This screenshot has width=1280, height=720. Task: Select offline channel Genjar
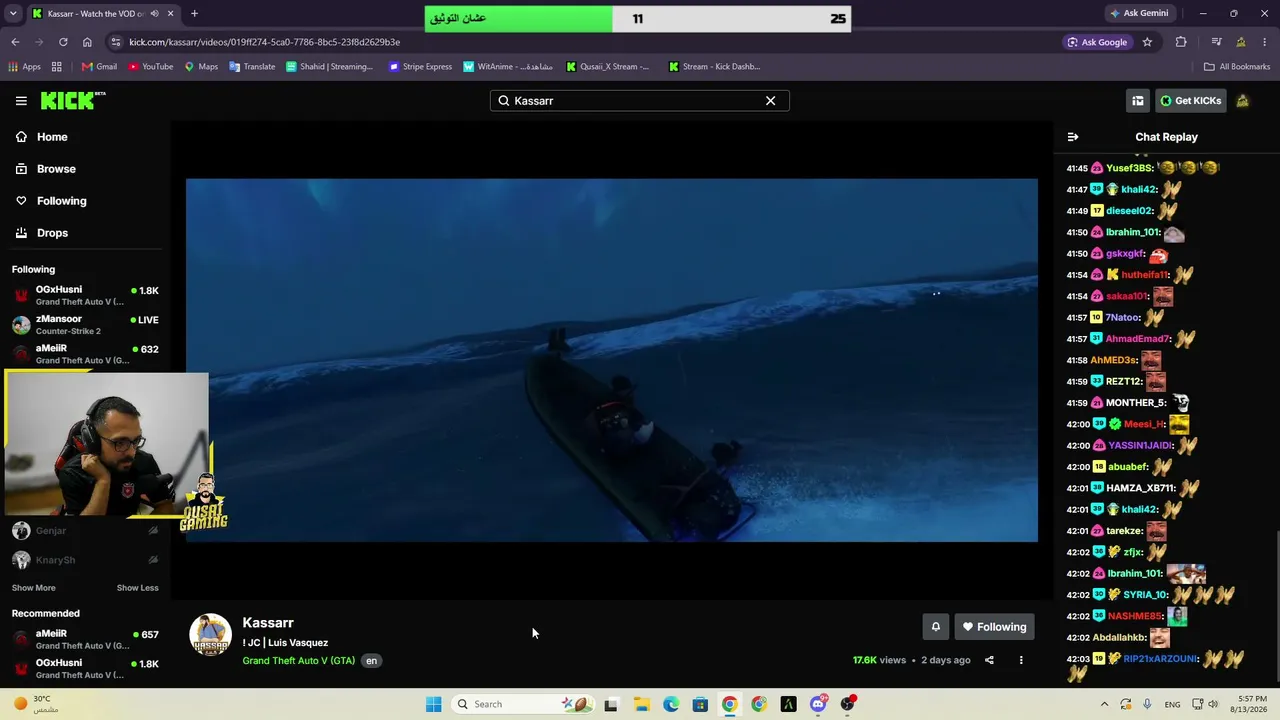point(85,531)
